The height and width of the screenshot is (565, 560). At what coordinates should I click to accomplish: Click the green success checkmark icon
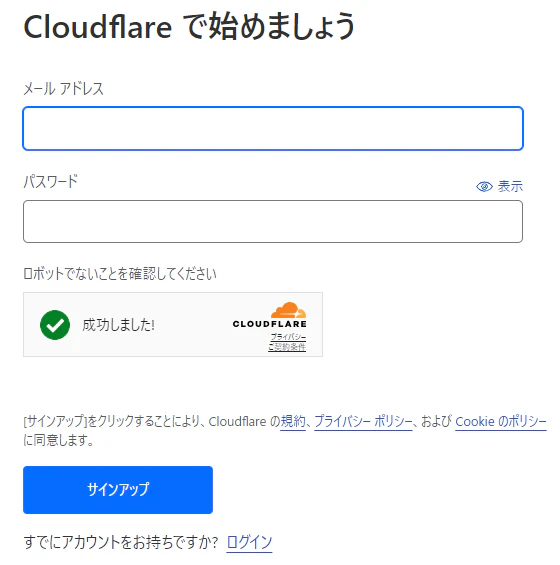[55, 325]
